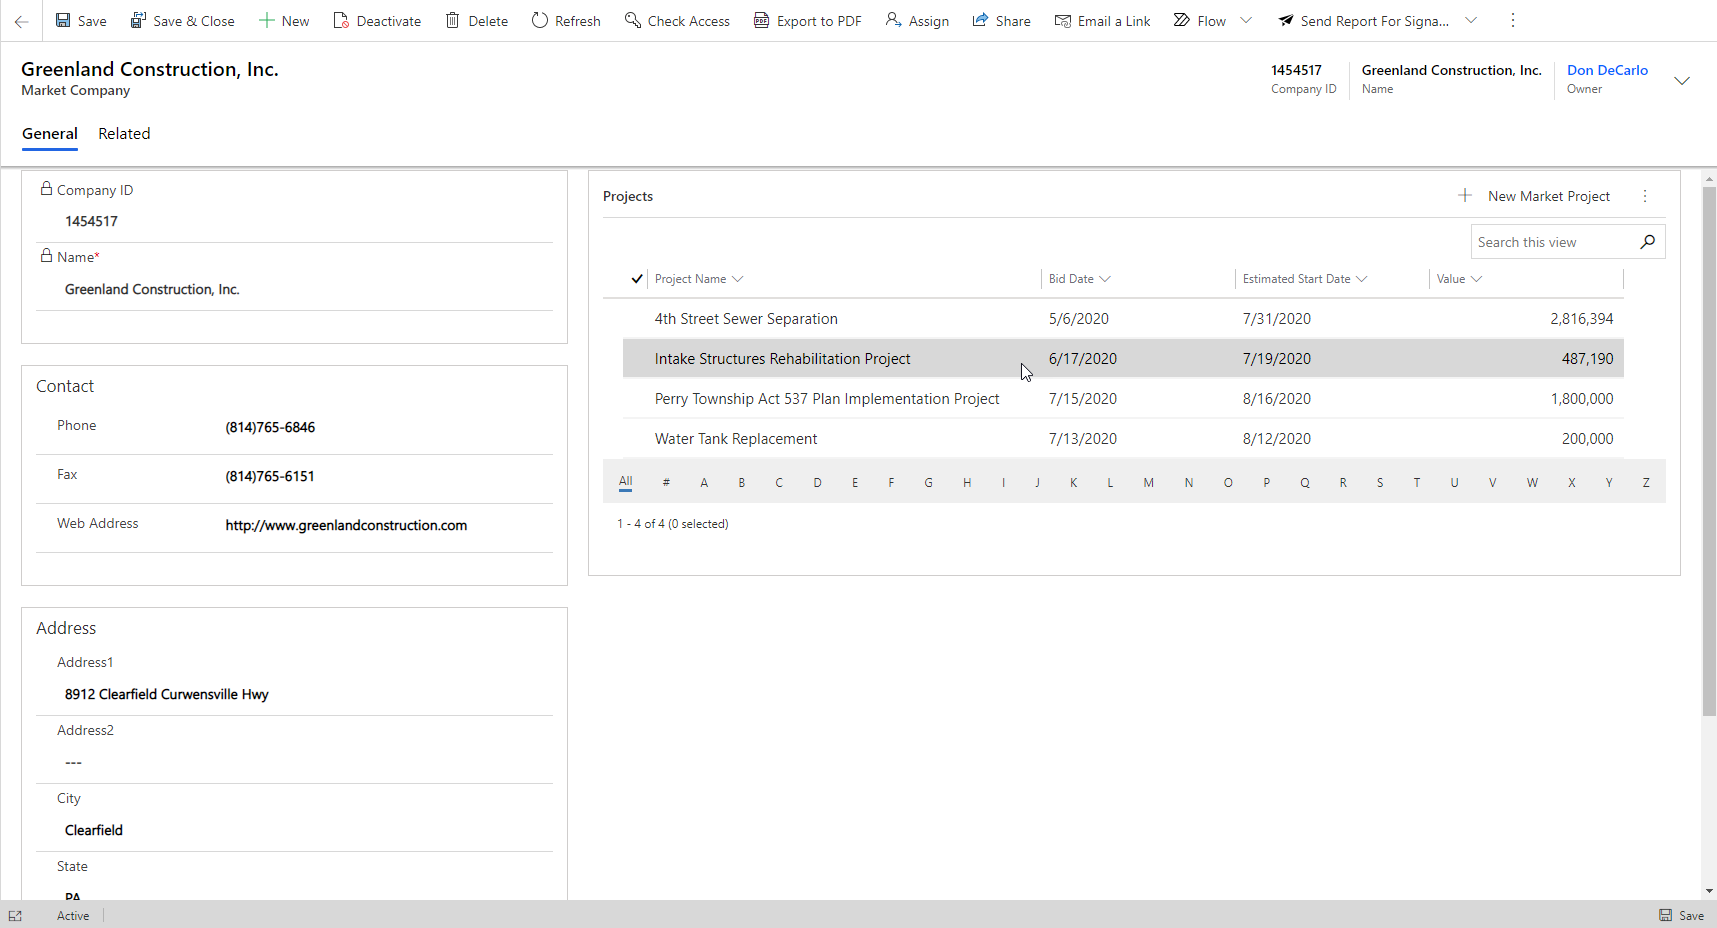Create a New record from toolbar
1717x928 pixels.
point(284,21)
